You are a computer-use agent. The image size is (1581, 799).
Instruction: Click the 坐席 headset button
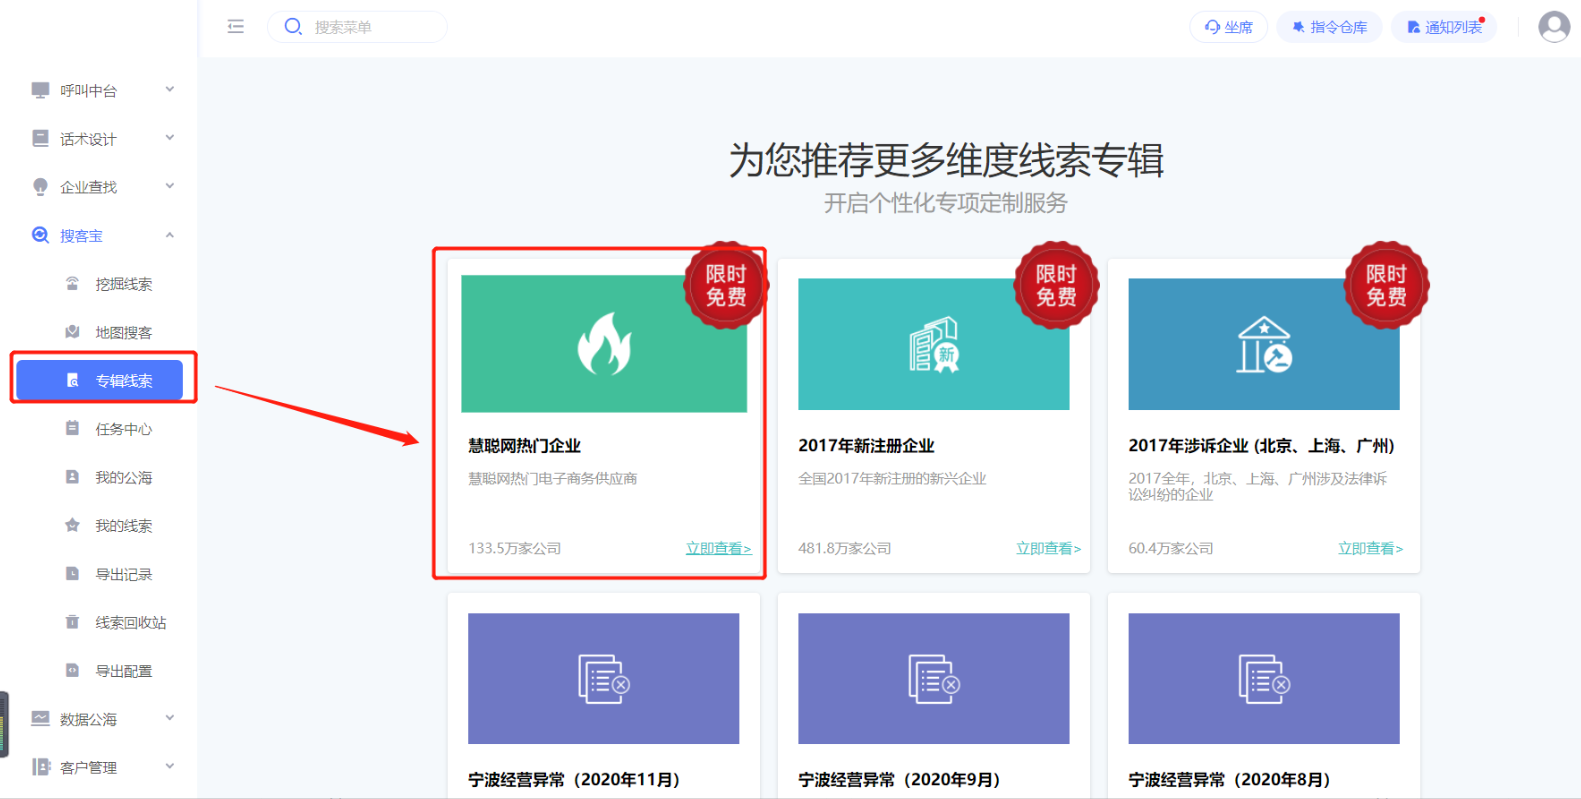point(1228,27)
